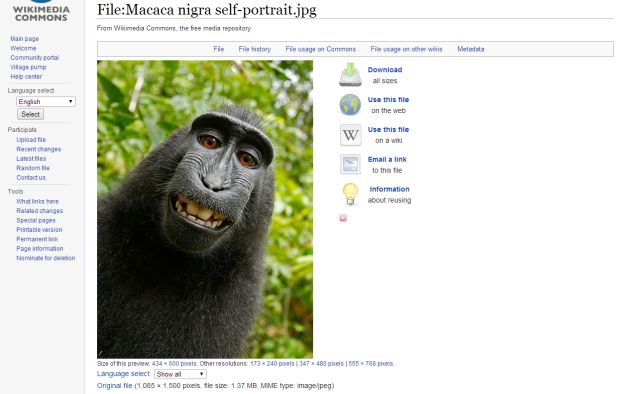Open Page information link
Viewport: 625px width, 394px height.
[39, 248]
